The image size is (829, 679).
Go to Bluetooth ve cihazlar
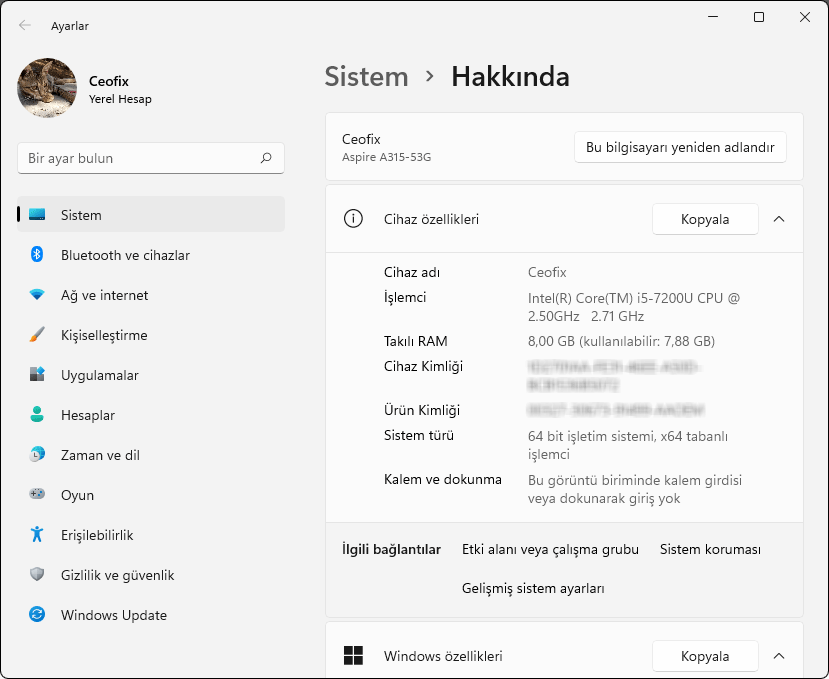click(151, 255)
